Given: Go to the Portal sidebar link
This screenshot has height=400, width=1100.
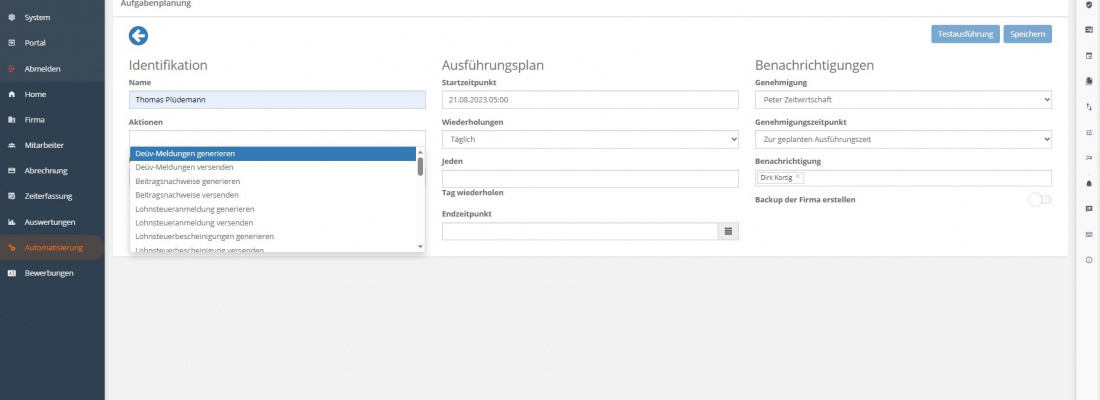Looking at the screenshot, I should click(35, 43).
